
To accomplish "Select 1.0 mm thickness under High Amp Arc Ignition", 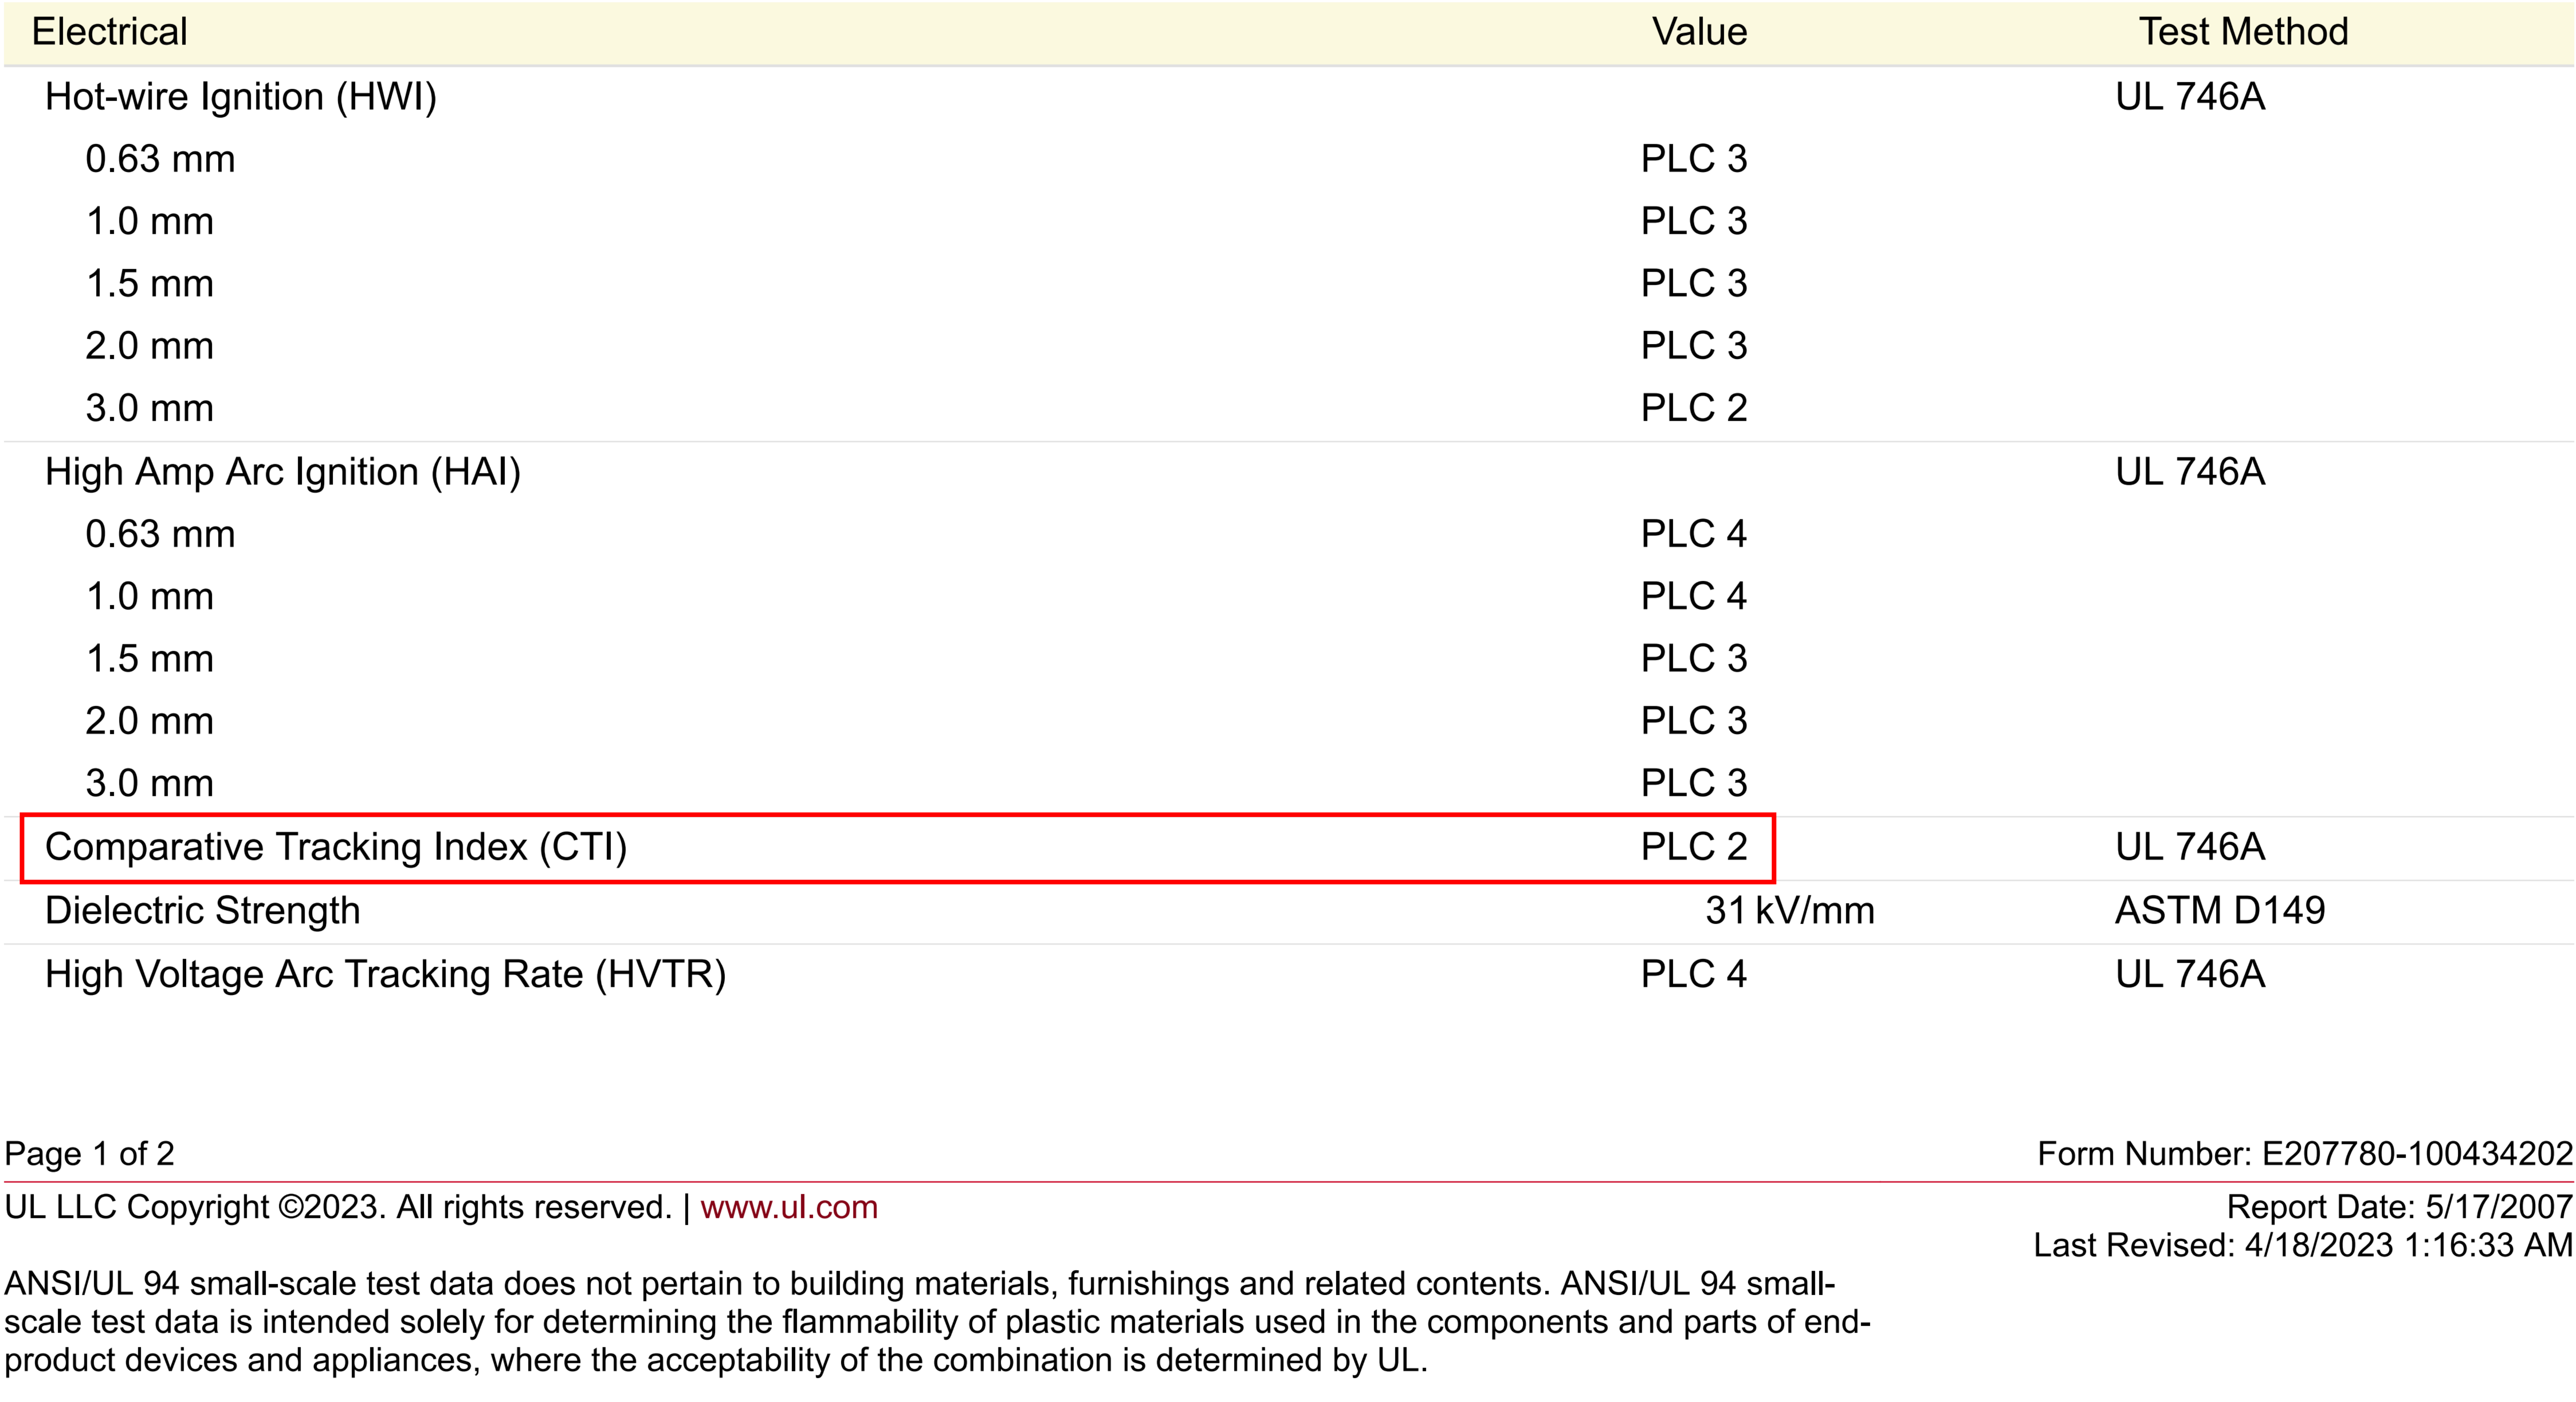I will [150, 597].
